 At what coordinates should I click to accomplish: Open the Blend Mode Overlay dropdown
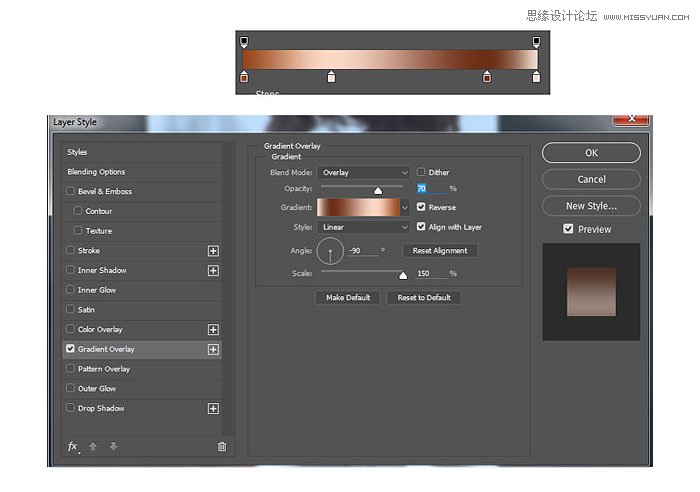point(363,172)
